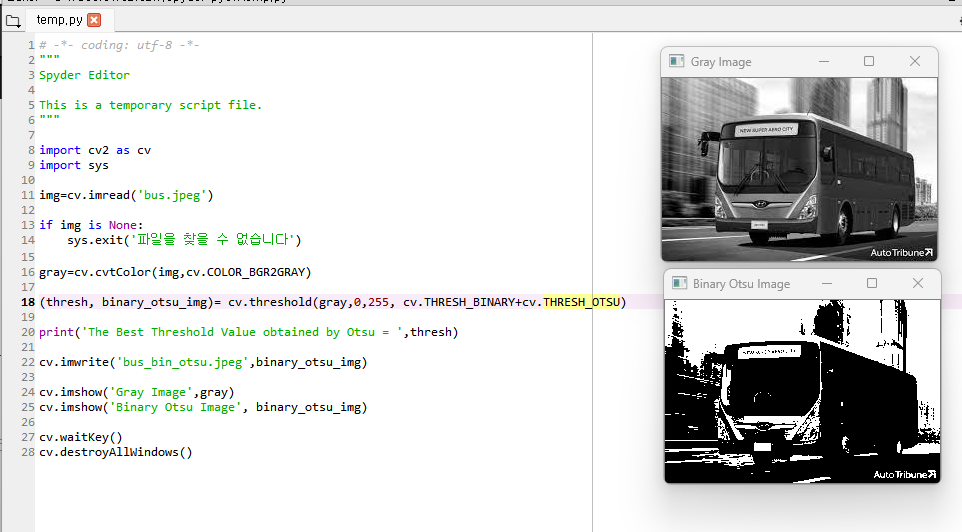Click cv.imshow('Binary Otsu Image') line

coord(203,407)
